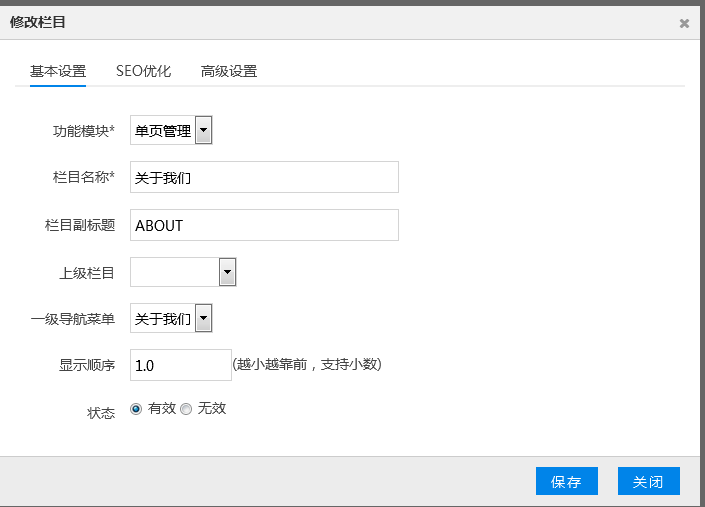Click the 栏目副标题 field label
Screen dimensions: 705x507
[80, 226]
